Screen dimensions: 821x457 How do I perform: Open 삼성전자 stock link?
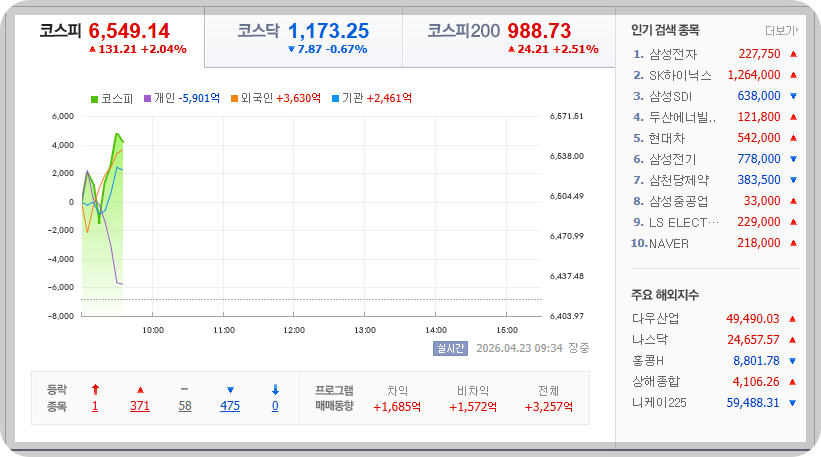673,54
